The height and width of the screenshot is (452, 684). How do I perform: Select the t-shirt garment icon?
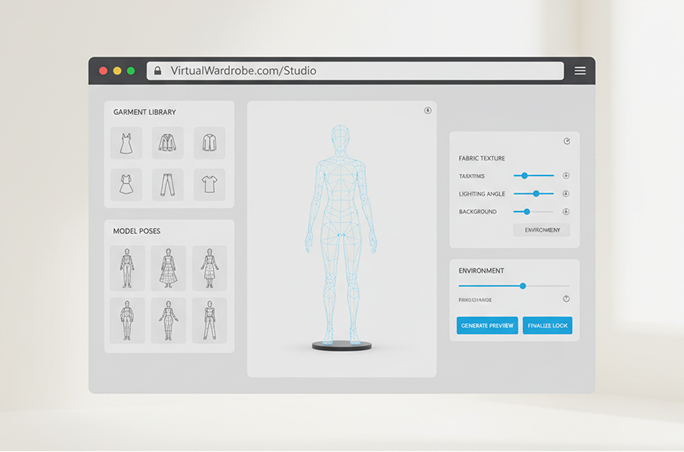tap(209, 184)
